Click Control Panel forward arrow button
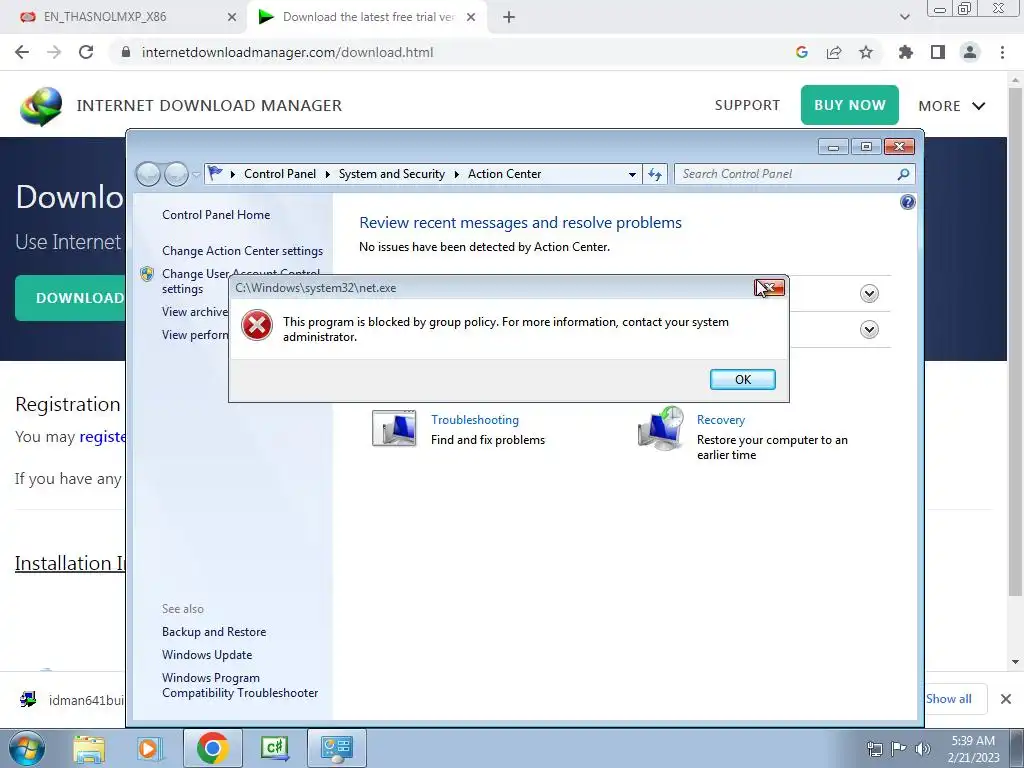This screenshot has width=1024, height=768. [176, 174]
